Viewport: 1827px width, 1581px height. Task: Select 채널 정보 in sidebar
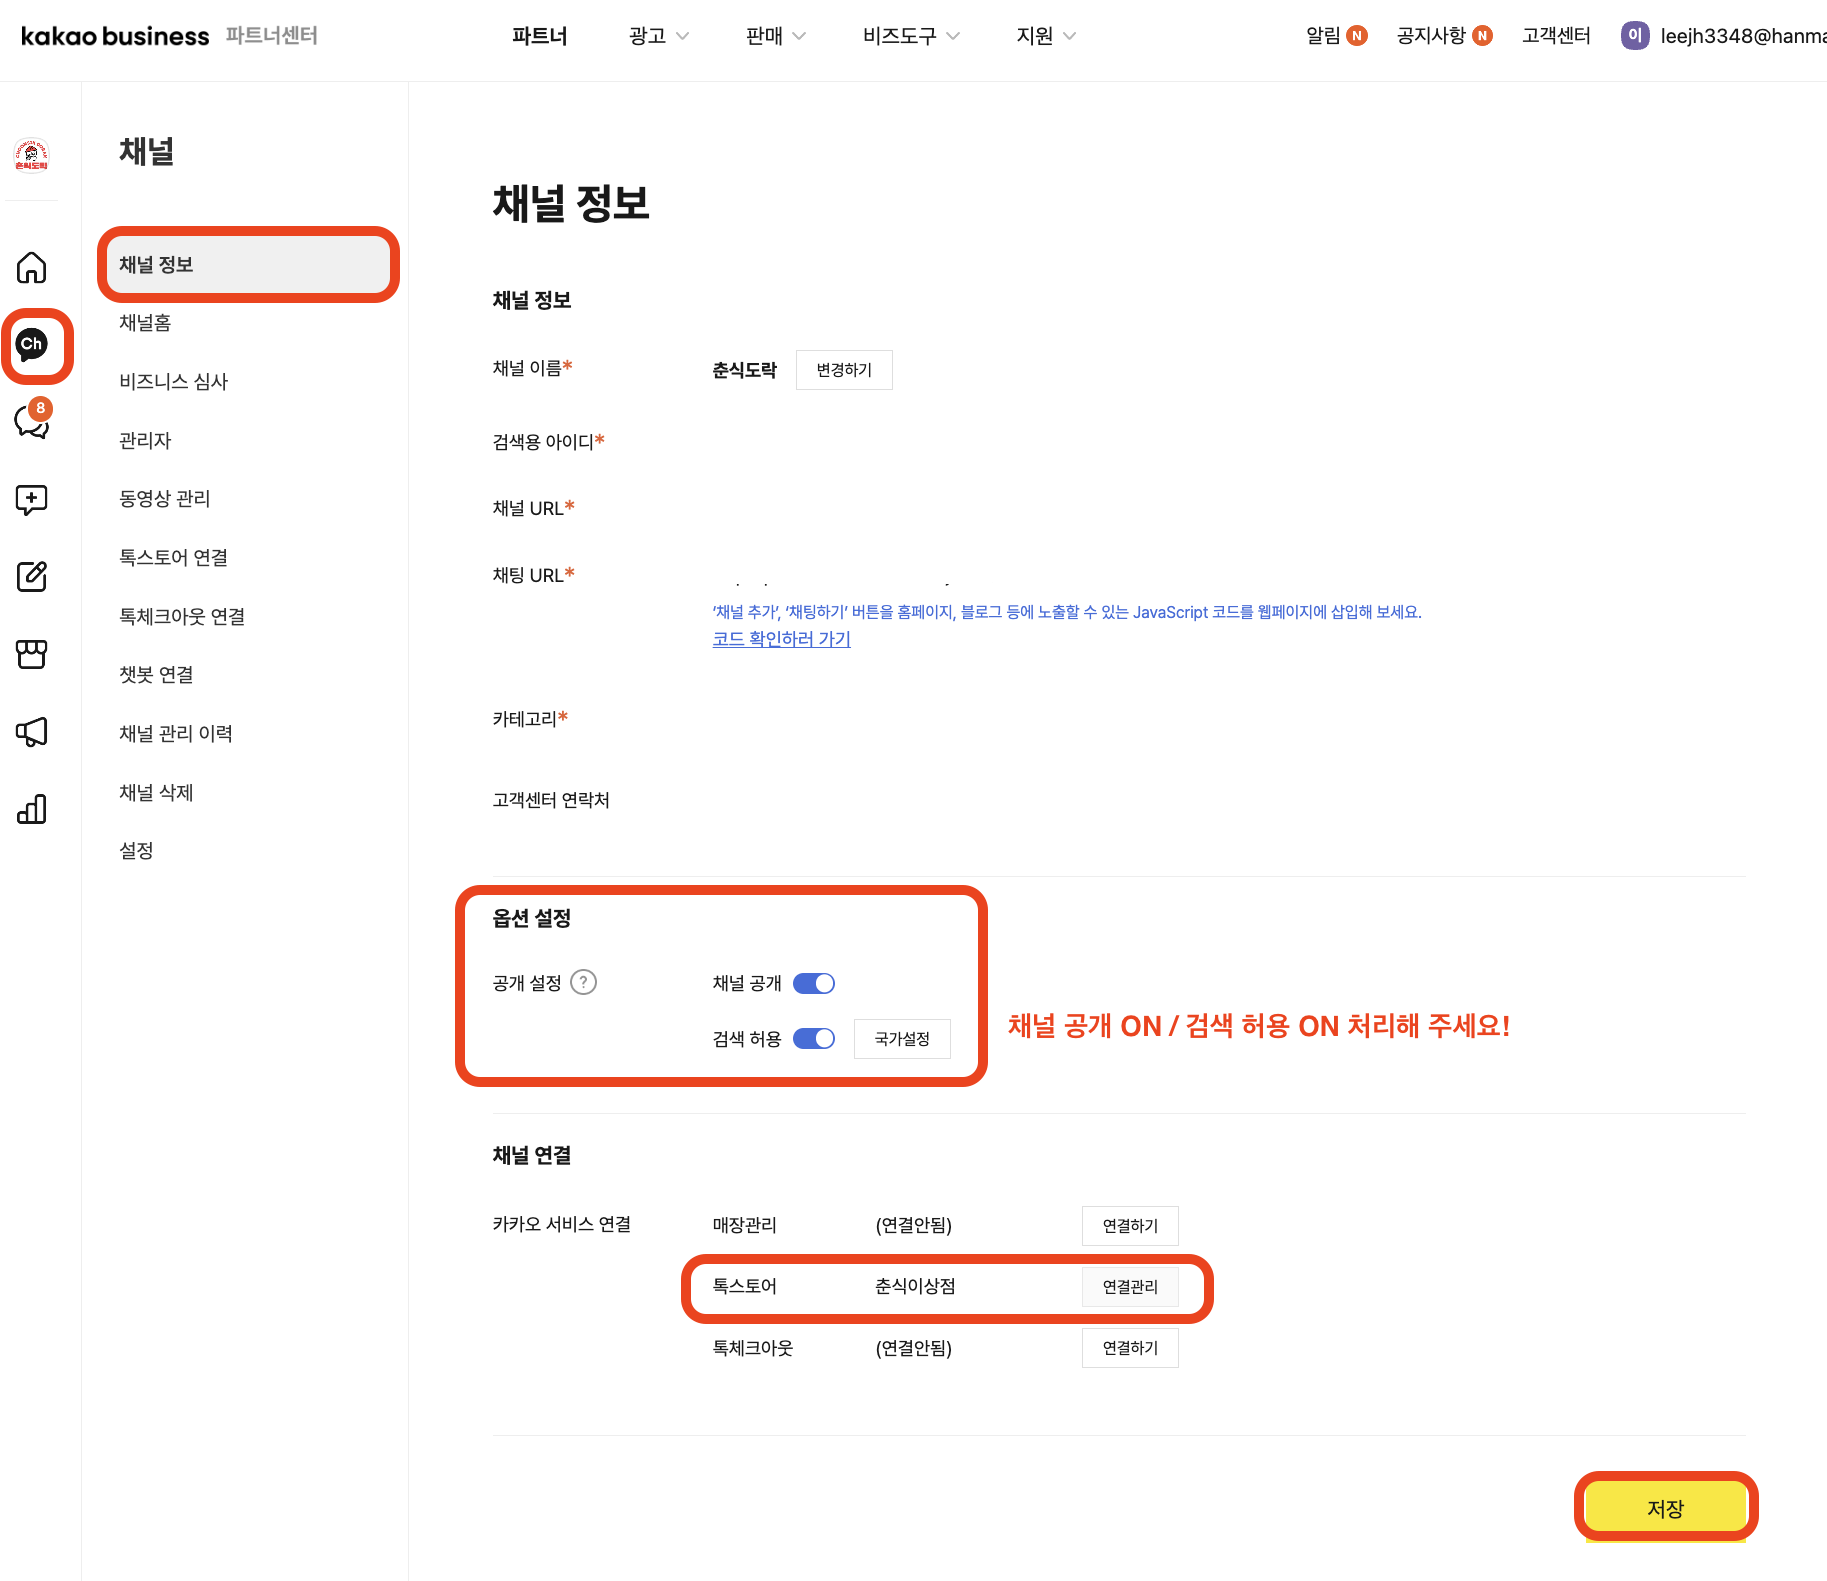(x=249, y=265)
